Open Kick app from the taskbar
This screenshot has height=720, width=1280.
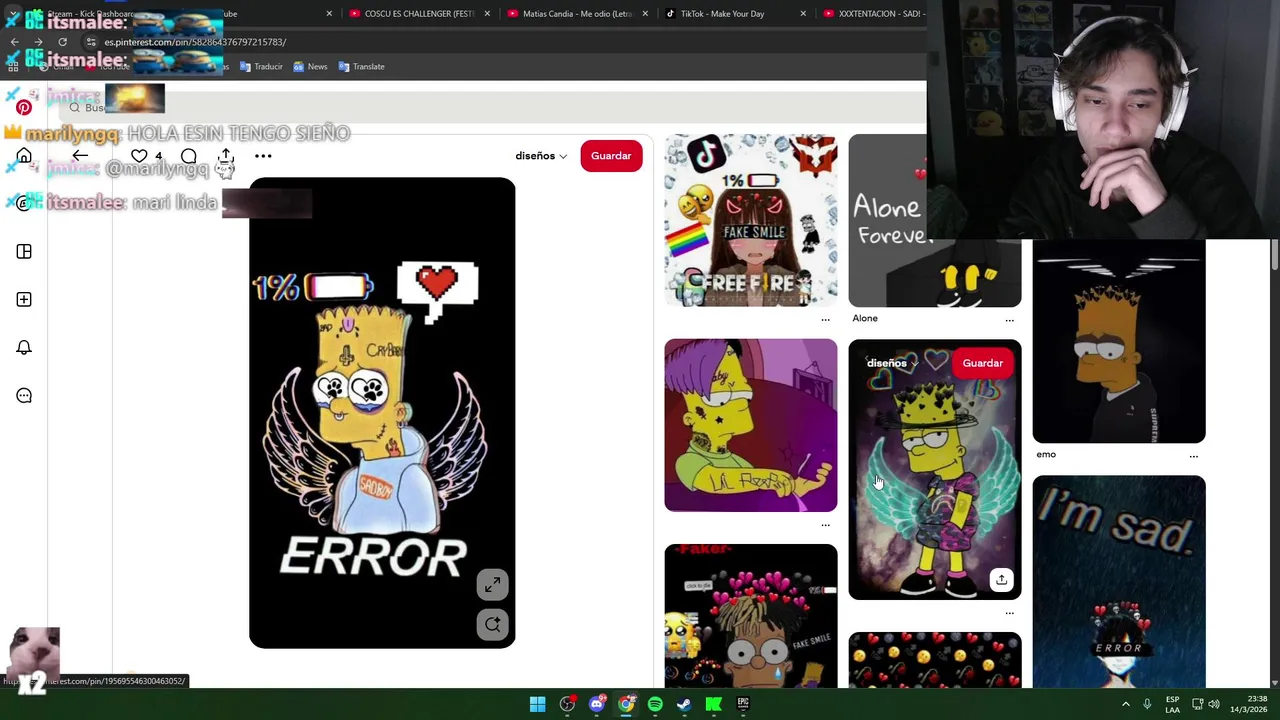pyautogui.click(x=714, y=704)
